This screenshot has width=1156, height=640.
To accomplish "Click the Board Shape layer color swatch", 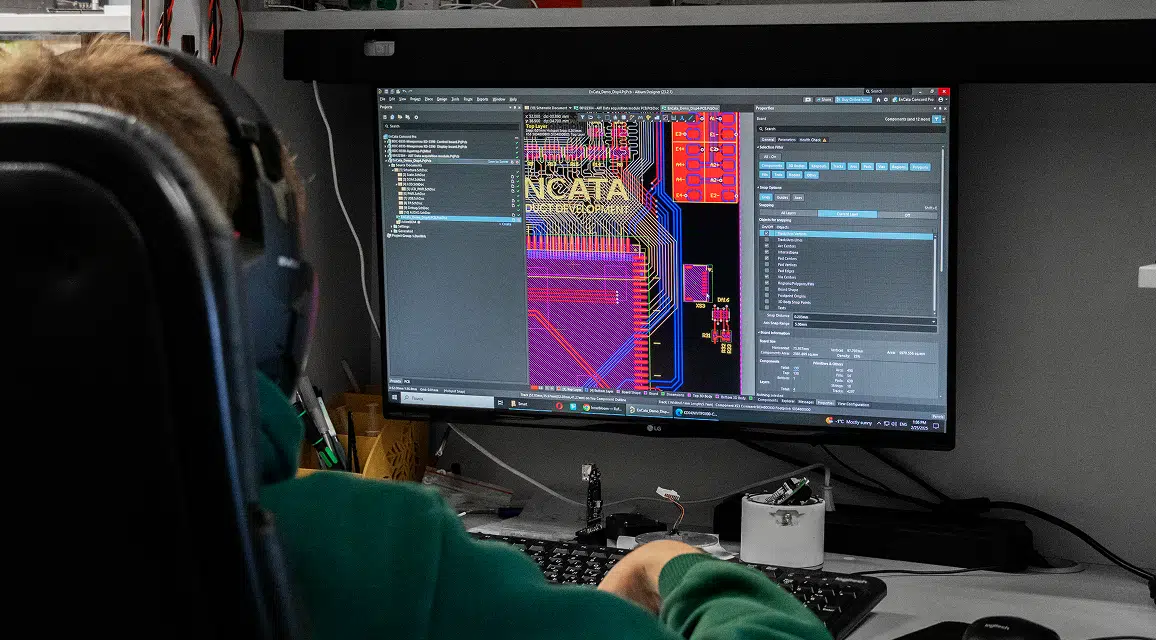I will [x=618, y=392].
